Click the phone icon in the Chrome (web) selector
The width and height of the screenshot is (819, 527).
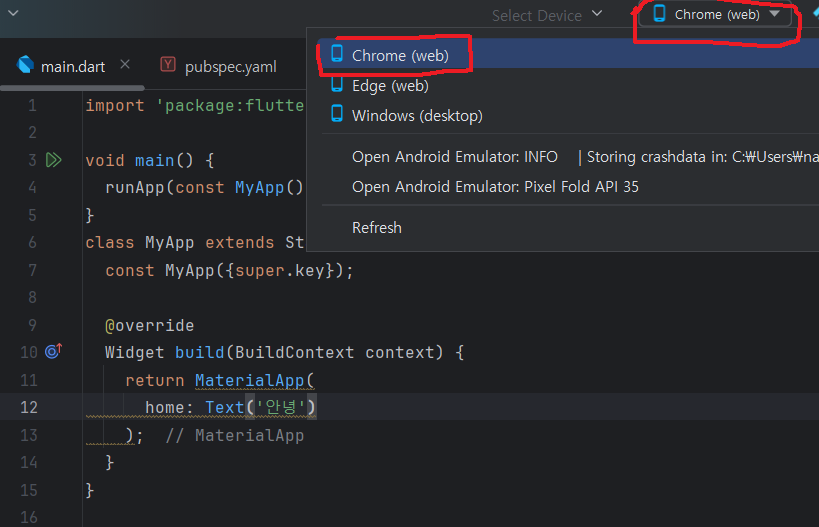(659, 13)
